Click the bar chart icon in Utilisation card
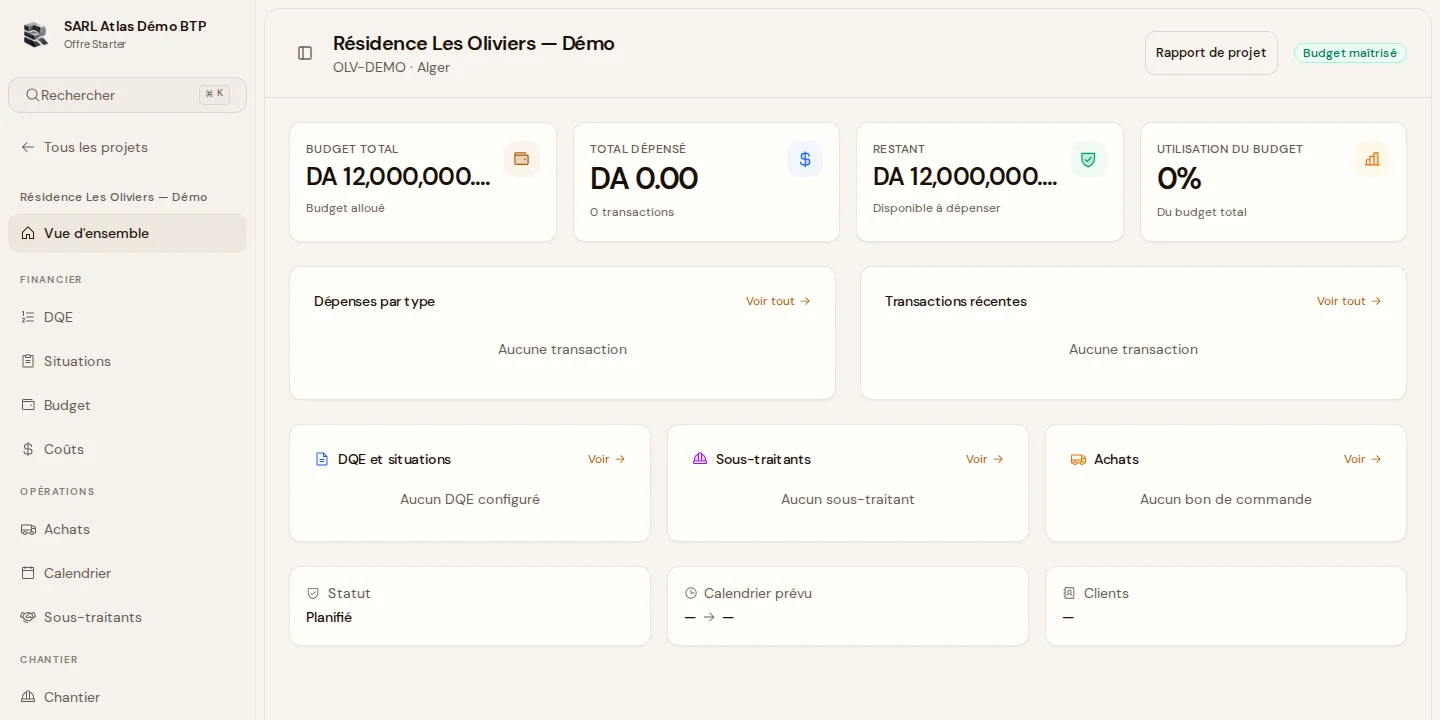The width and height of the screenshot is (1440, 720). 1372,159
